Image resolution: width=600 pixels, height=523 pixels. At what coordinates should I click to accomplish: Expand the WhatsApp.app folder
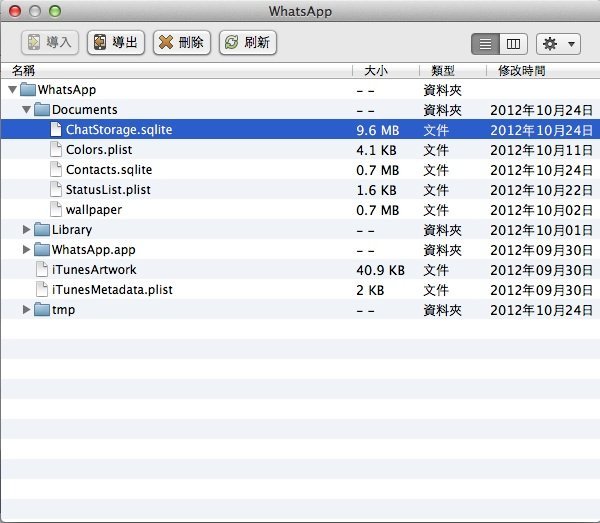(27, 250)
